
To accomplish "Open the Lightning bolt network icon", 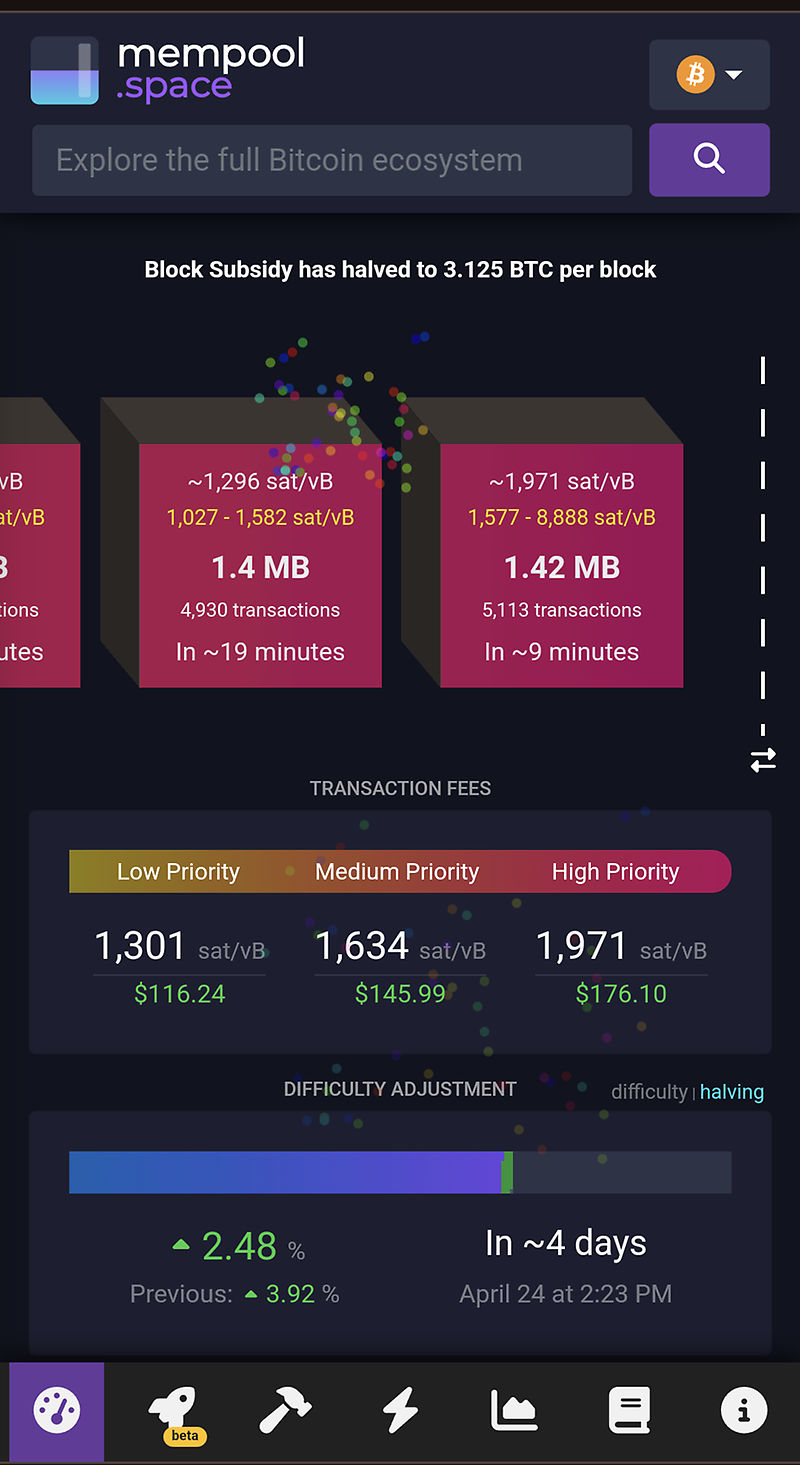I will (x=400, y=1410).
